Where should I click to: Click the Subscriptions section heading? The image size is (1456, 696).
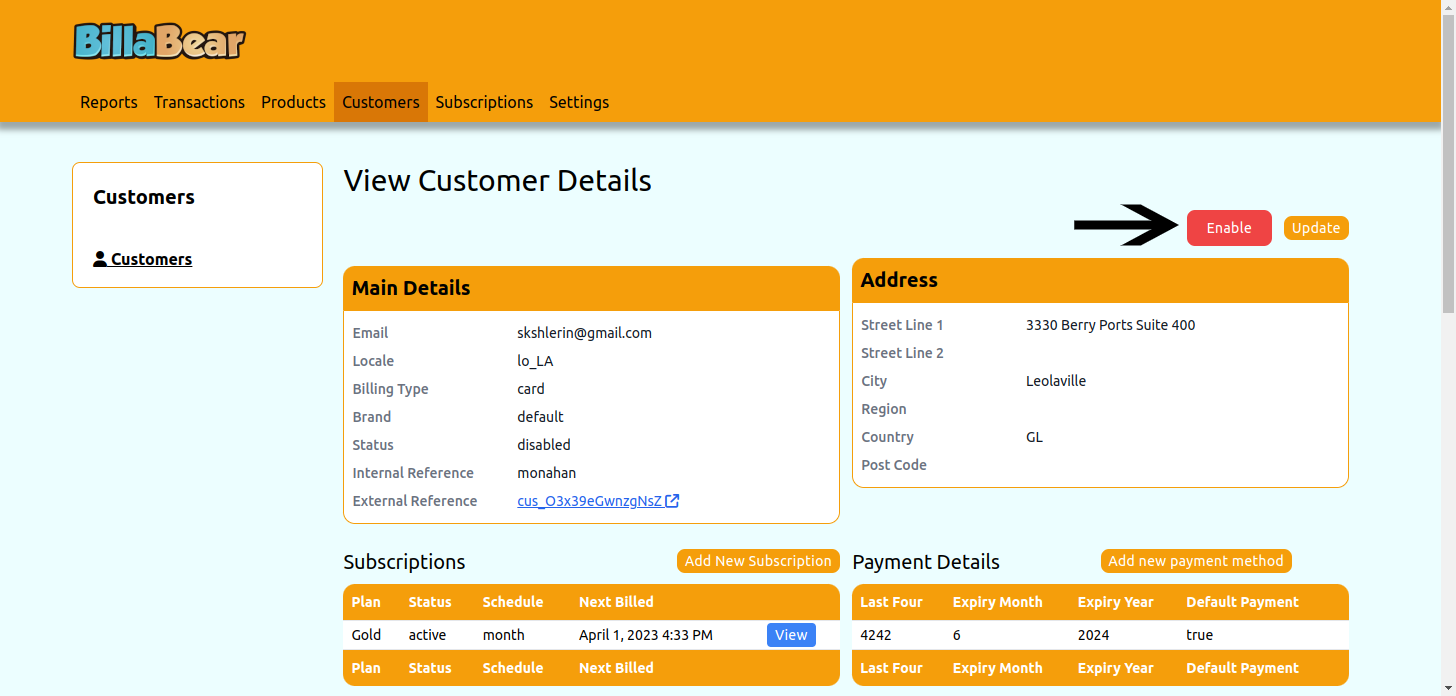[x=404, y=562]
